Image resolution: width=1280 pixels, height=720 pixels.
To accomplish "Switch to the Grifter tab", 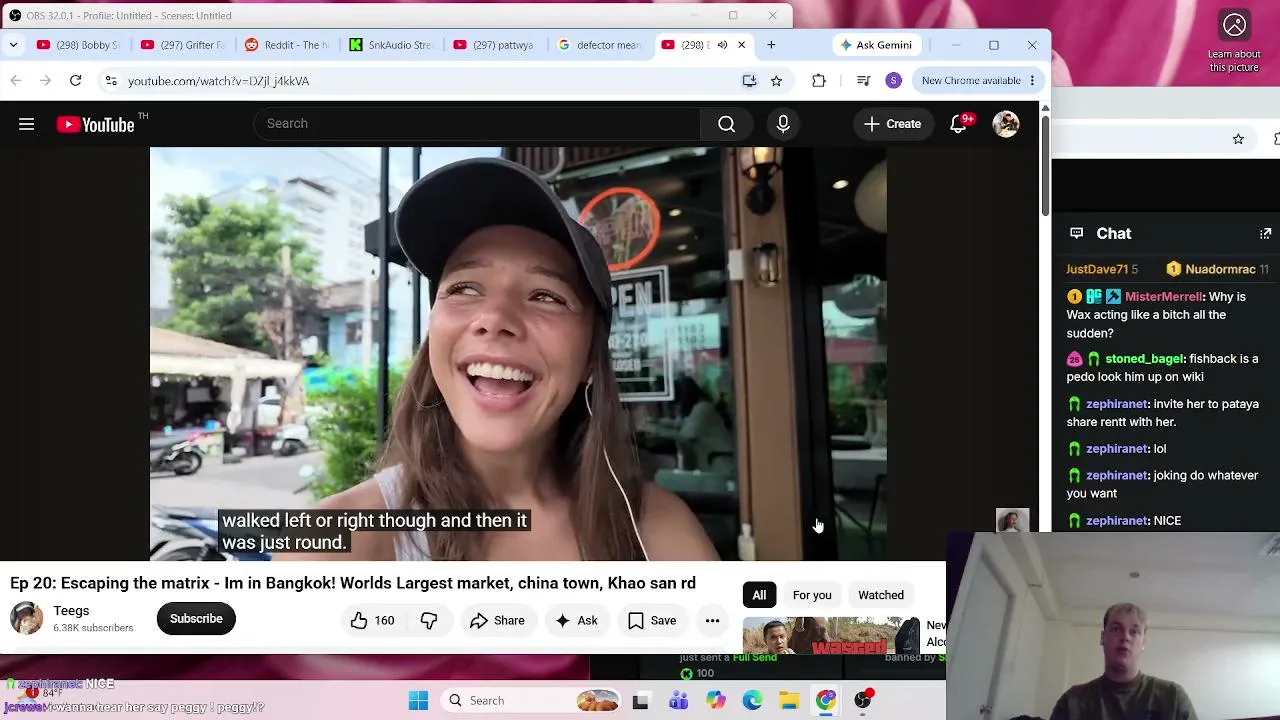I will [x=182, y=45].
